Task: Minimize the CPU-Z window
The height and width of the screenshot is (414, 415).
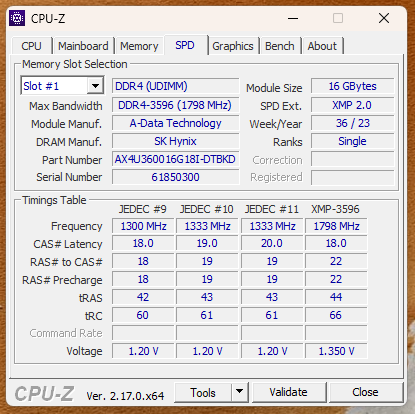Action: pyautogui.click(x=293, y=18)
